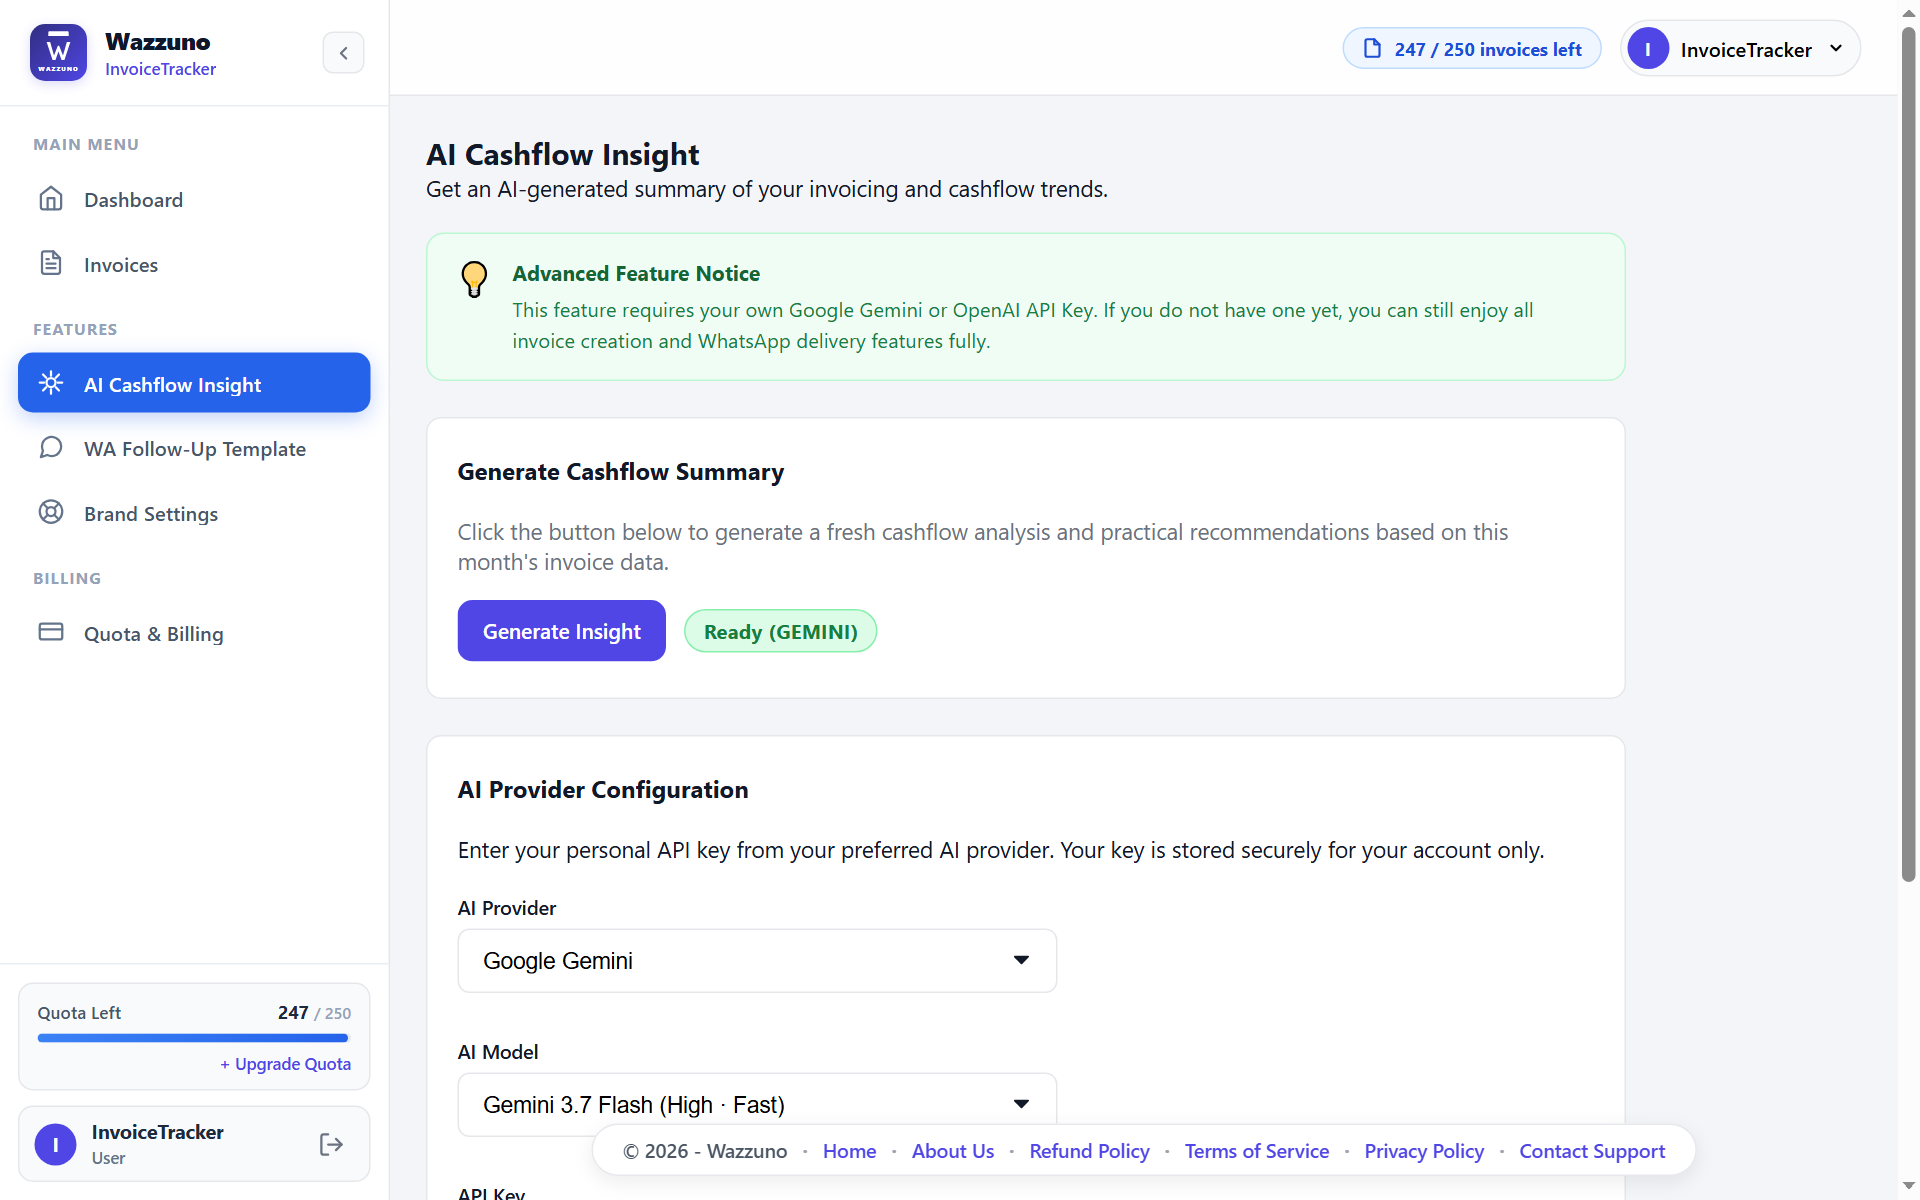Screen dimensions: 1920x1200
Task: Click the 247 / 250 invoices left badge
Action: (x=1472, y=49)
